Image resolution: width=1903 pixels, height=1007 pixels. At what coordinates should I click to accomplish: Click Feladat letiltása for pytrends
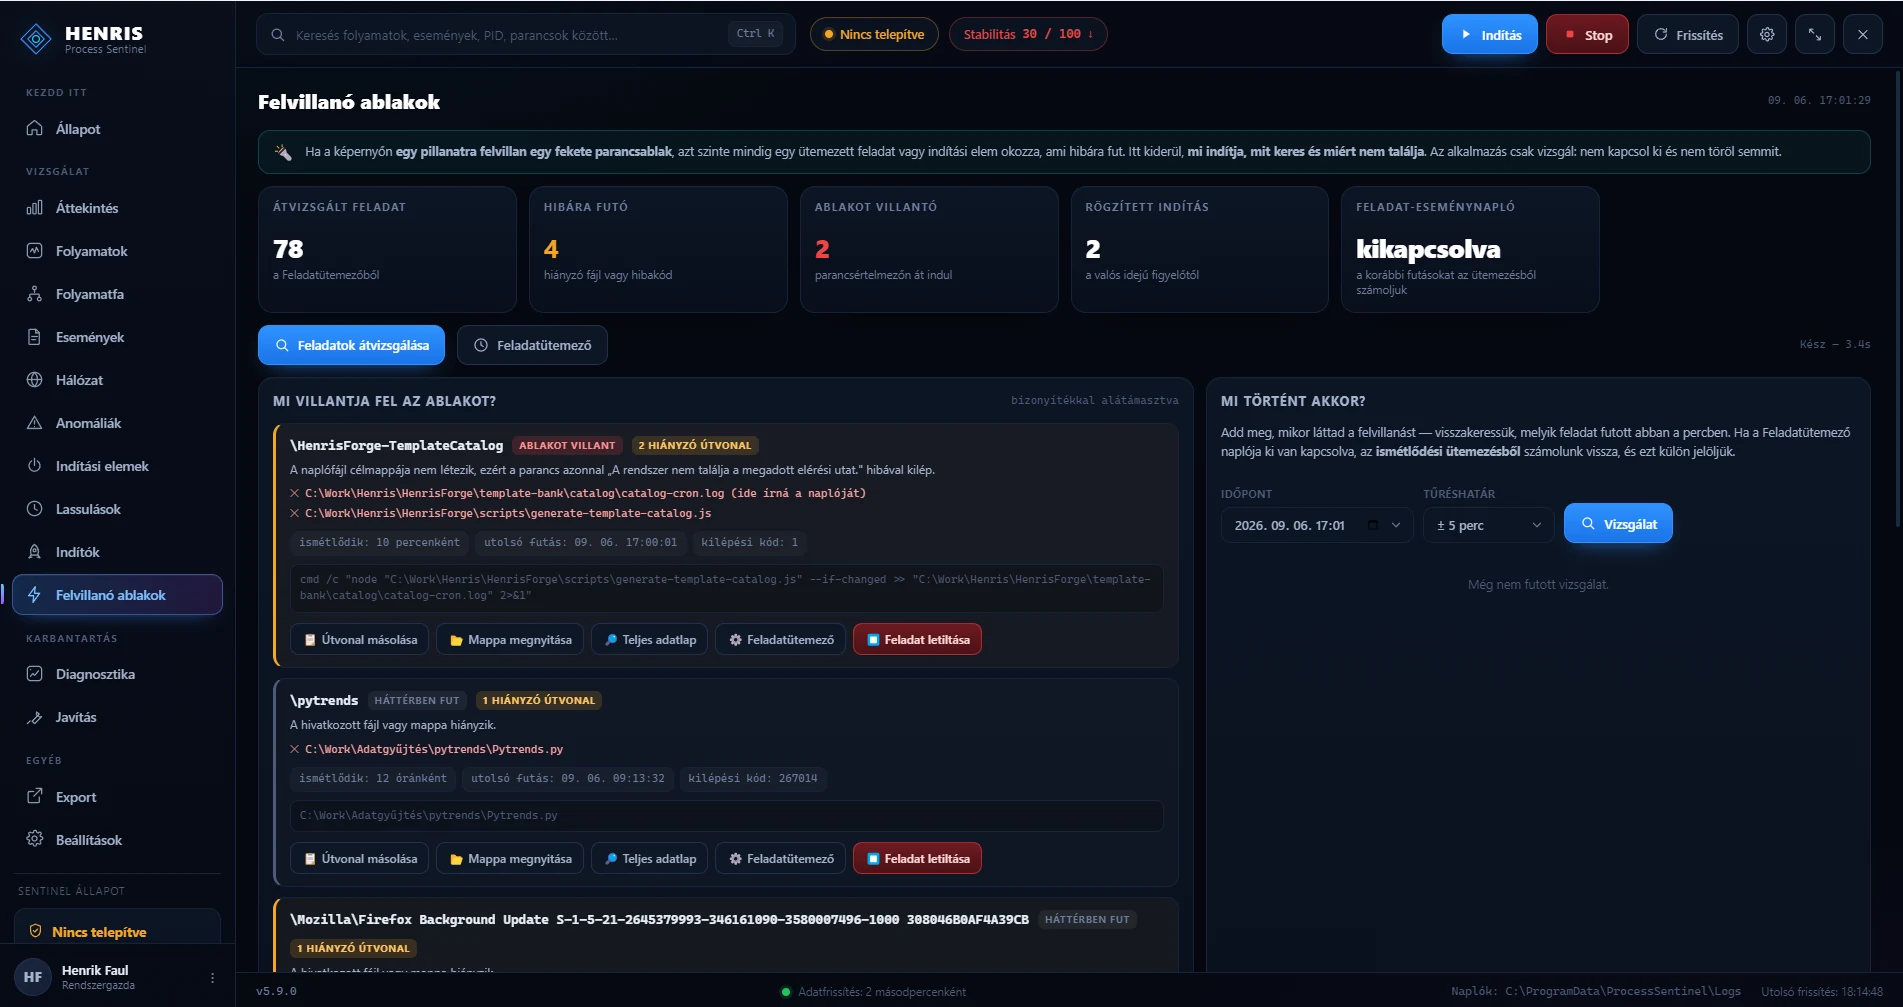917,858
